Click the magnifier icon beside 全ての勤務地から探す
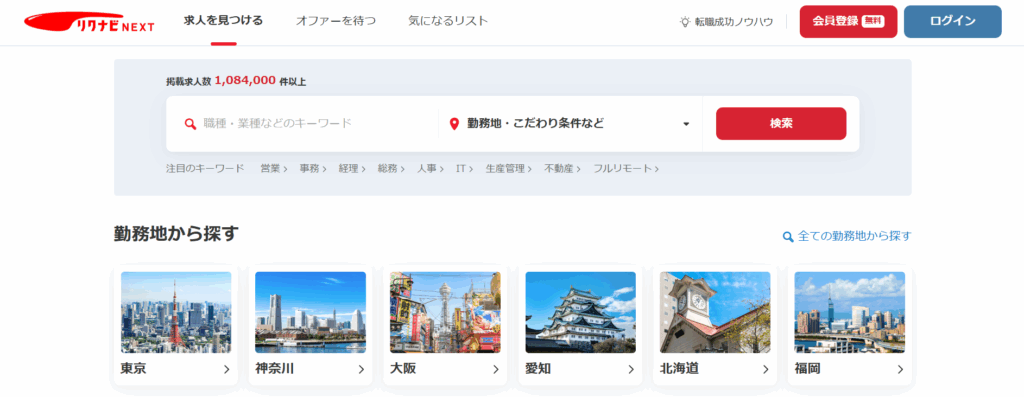Image resolution: width=1024 pixels, height=397 pixels. (x=788, y=236)
